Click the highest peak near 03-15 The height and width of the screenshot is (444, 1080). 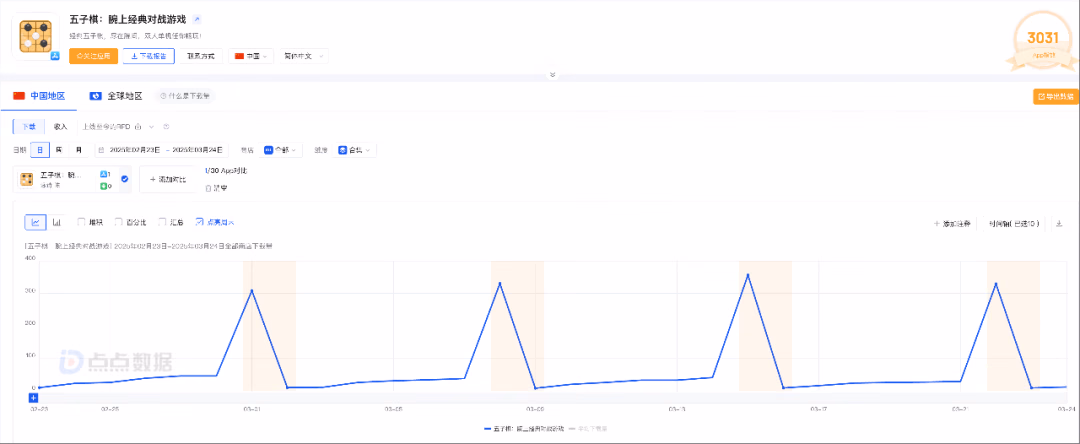pyautogui.click(x=747, y=274)
